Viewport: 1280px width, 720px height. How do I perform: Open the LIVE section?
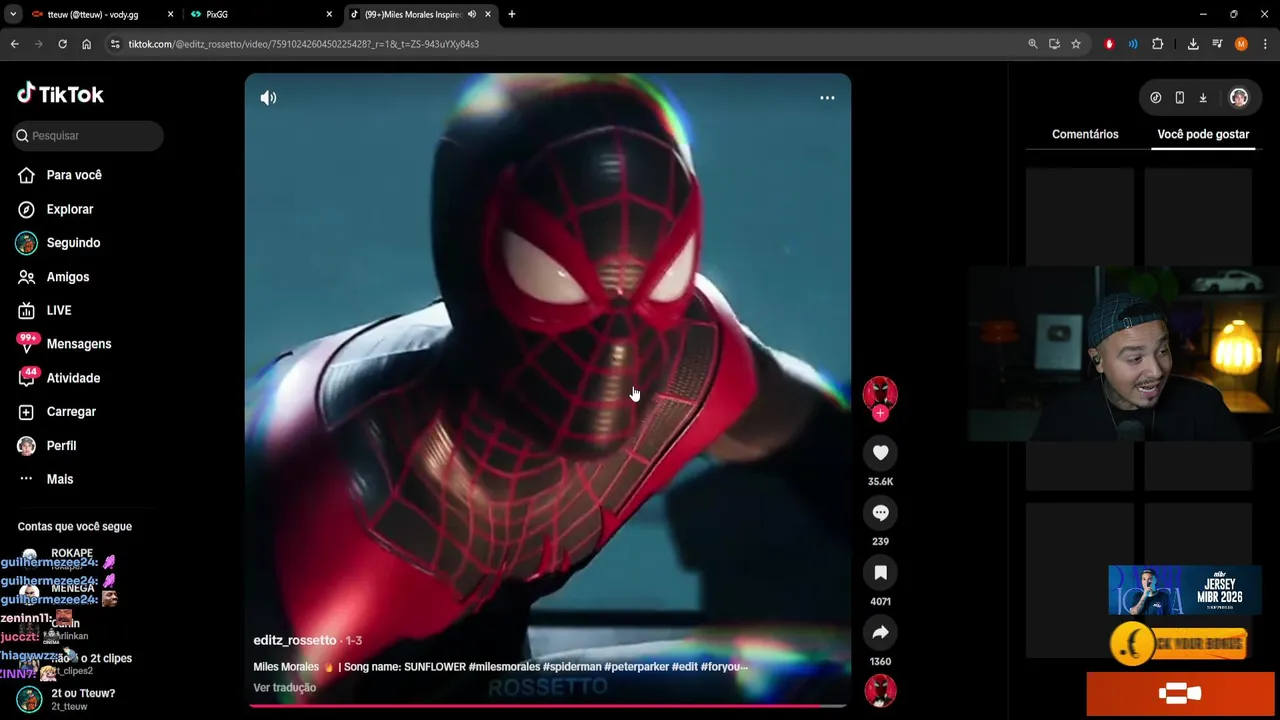click(59, 311)
